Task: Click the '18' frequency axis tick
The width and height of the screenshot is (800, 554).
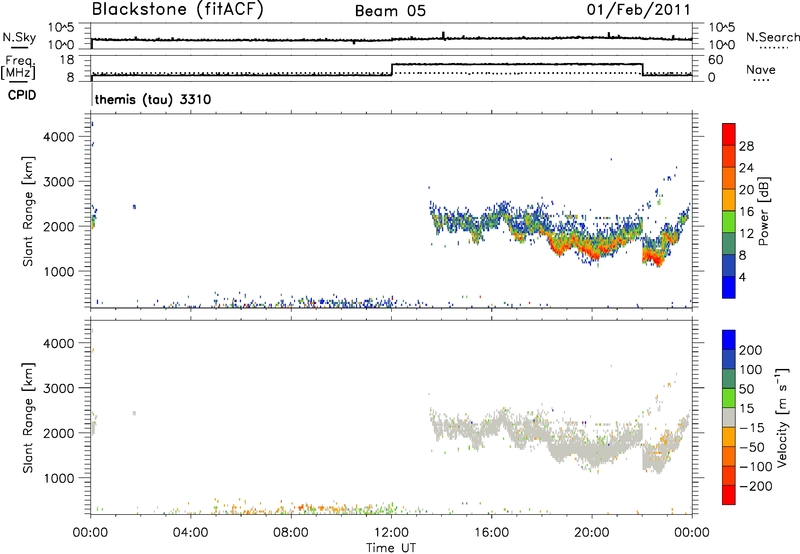Action: [x=67, y=60]
